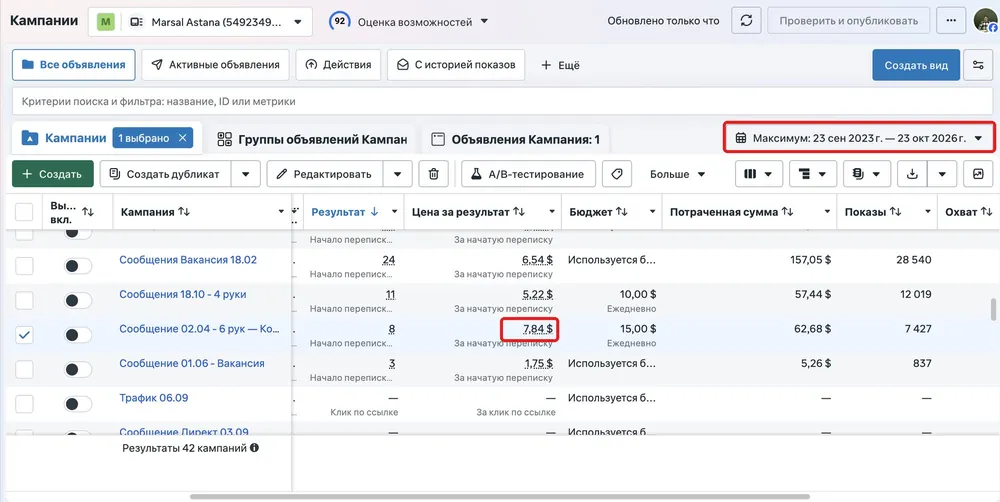Open the reports database icon menu
1000x502 pixels.
[867, 173]
